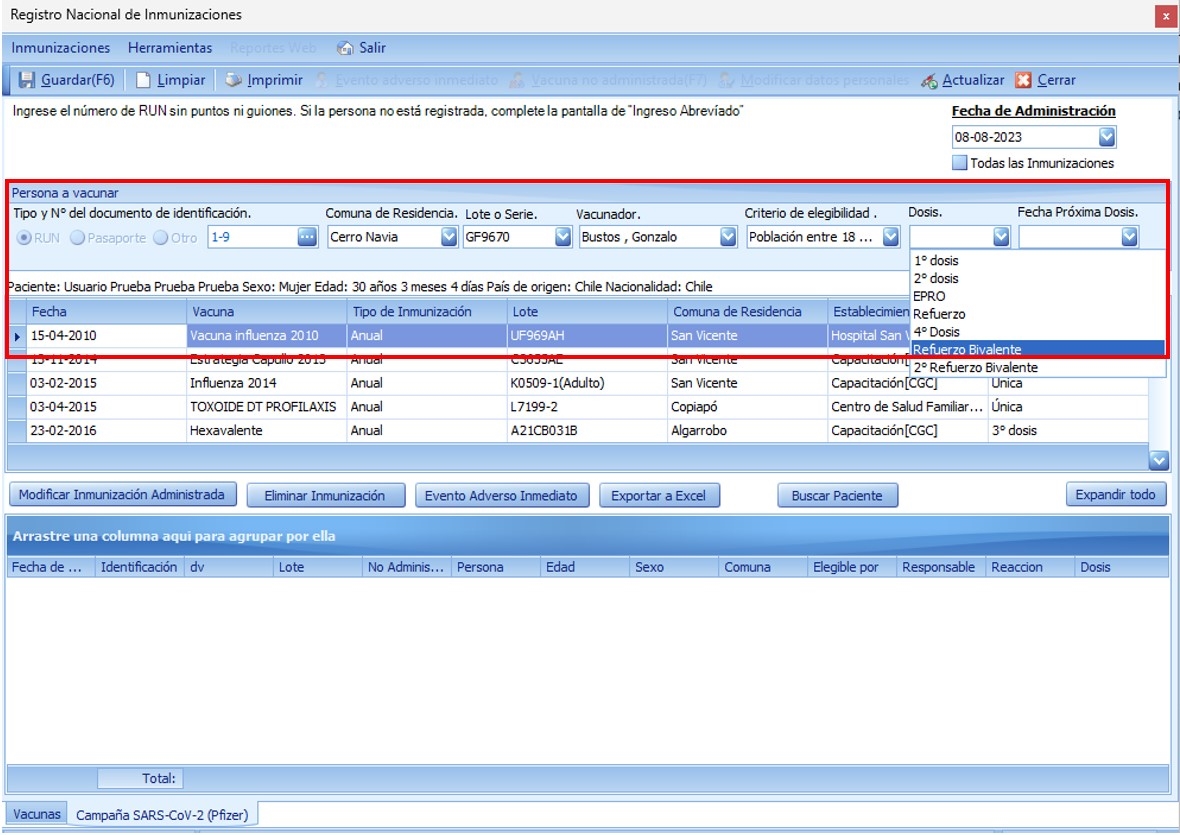Sort by the Tipo de Inmunización header

coord(427,311)
